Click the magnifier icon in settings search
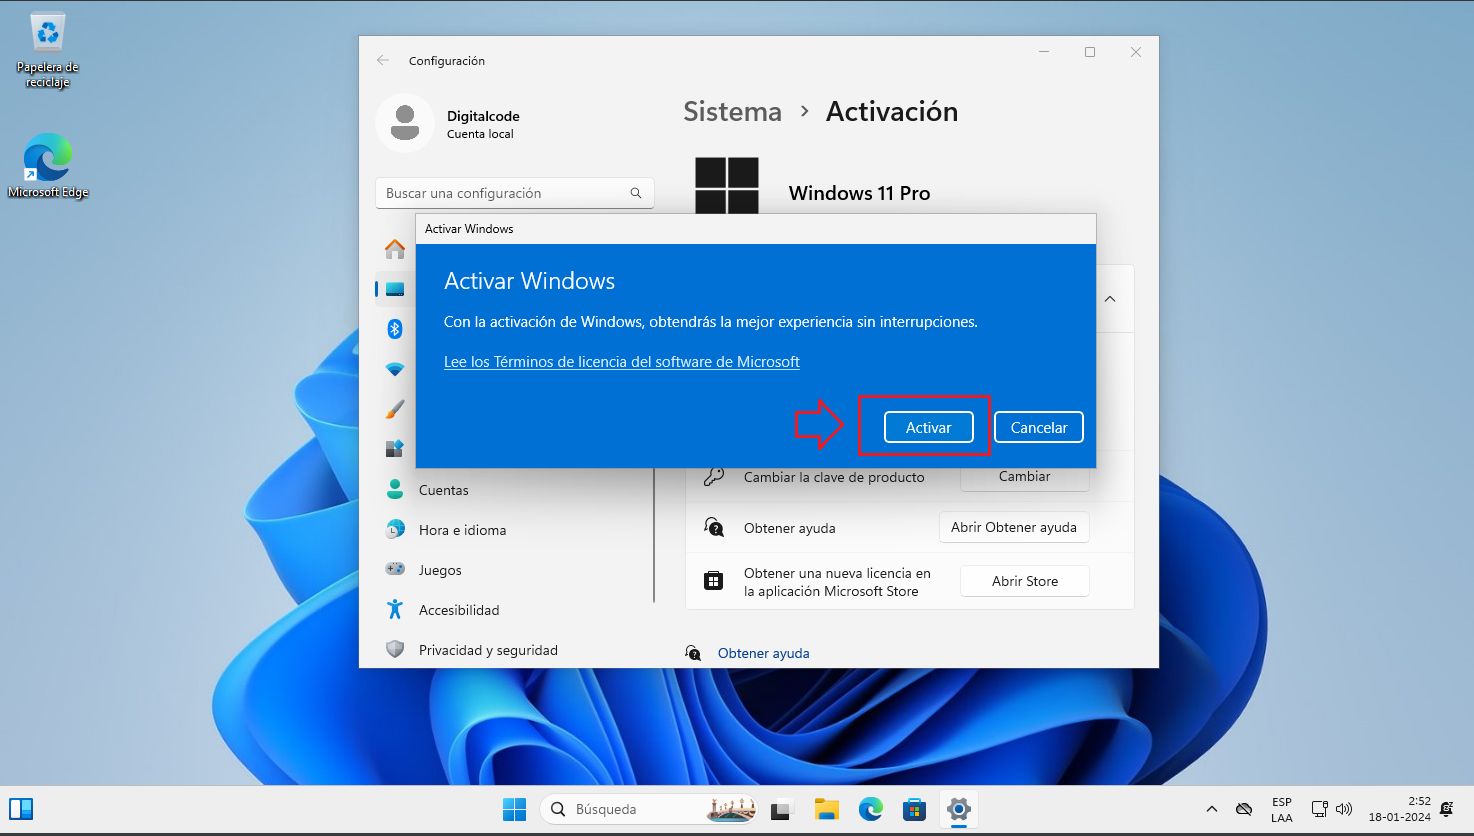 click(636, 193)
